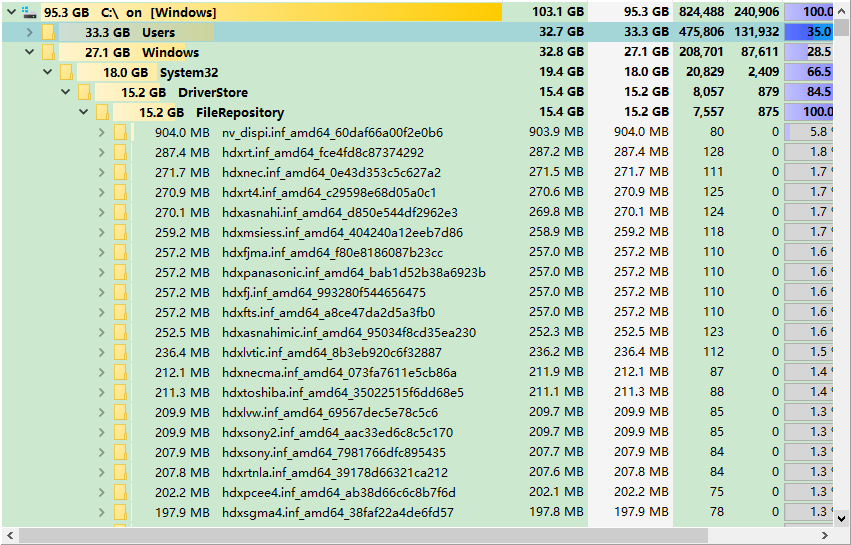This screenshot has width=851, height=545.
Task: Click the FileRepository folder icon
Action: click(x=102, y=112)
